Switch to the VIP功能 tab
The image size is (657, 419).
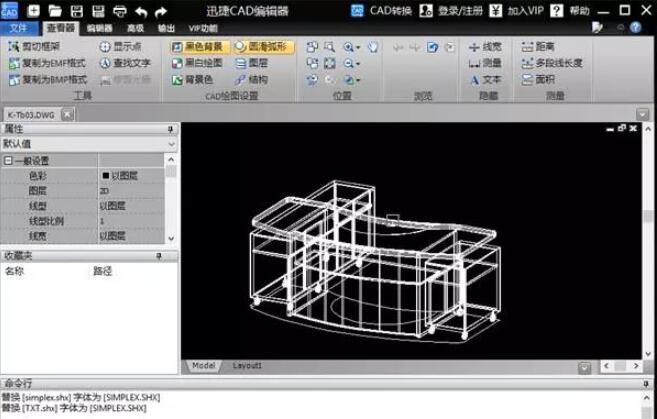(x=203, y=28)
